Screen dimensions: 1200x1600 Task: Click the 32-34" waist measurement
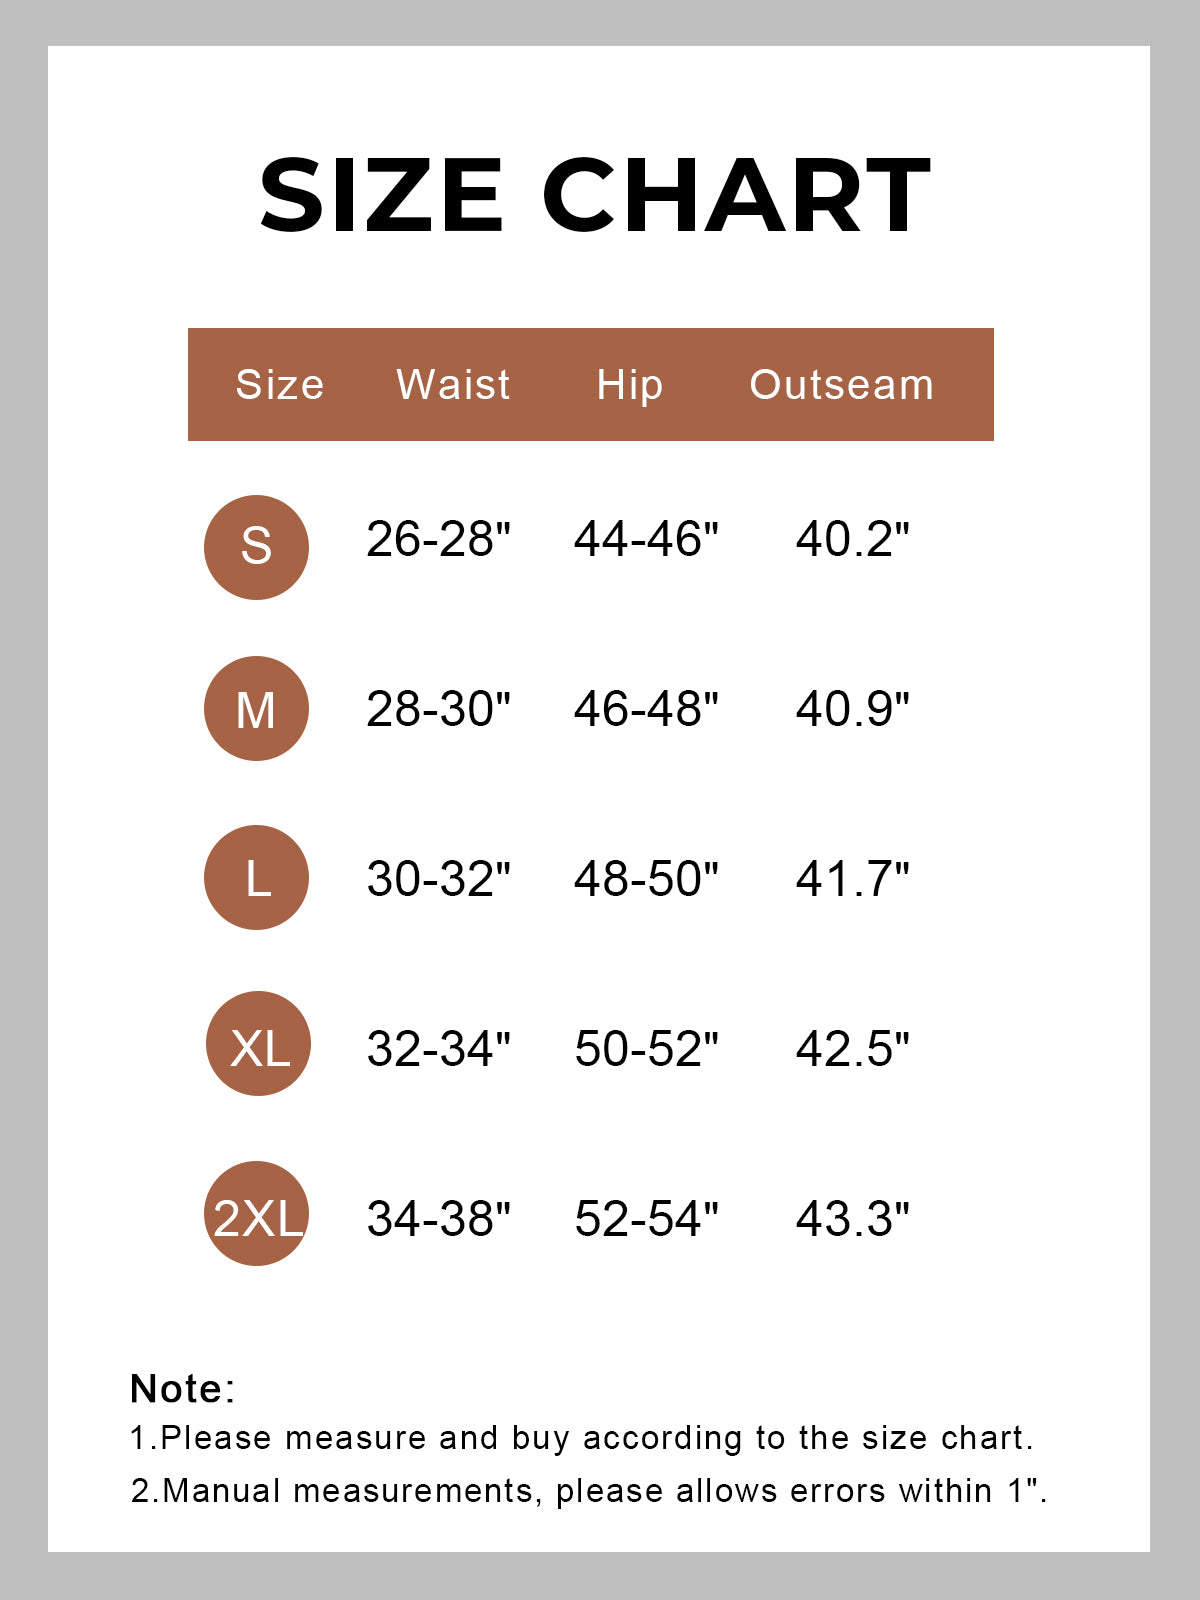(438, 1049)
